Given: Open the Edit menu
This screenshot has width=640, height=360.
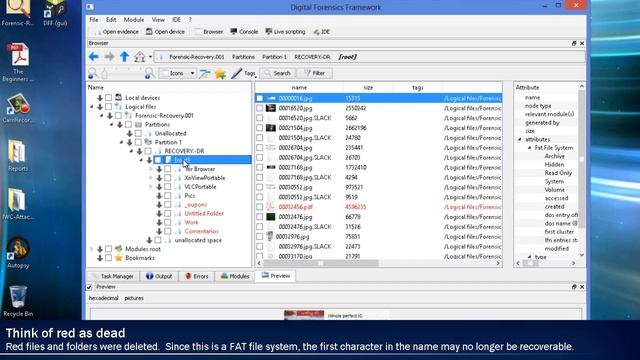Looking at the screenshot, I should click(x=111, y=20).
